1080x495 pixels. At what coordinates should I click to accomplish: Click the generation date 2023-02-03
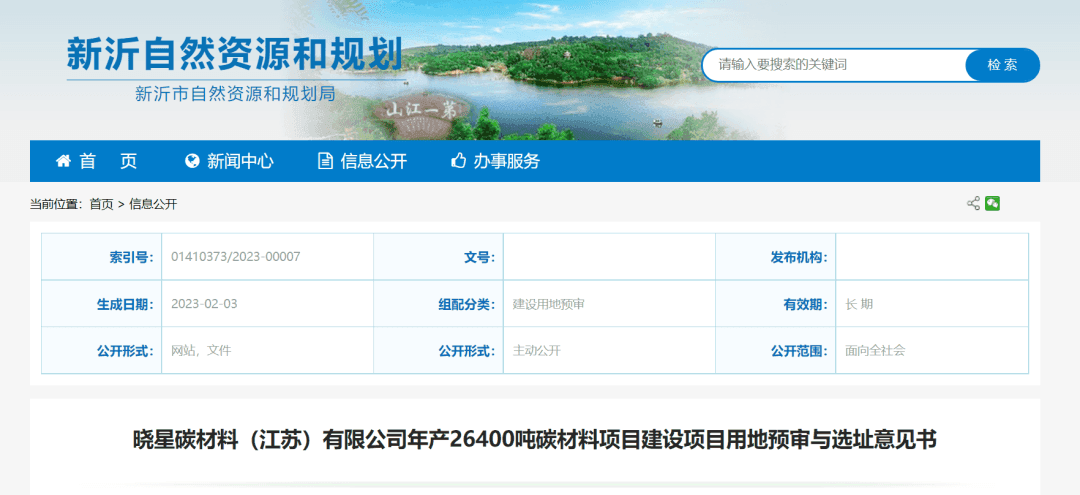pyautogui.click(x=204, y=304)
